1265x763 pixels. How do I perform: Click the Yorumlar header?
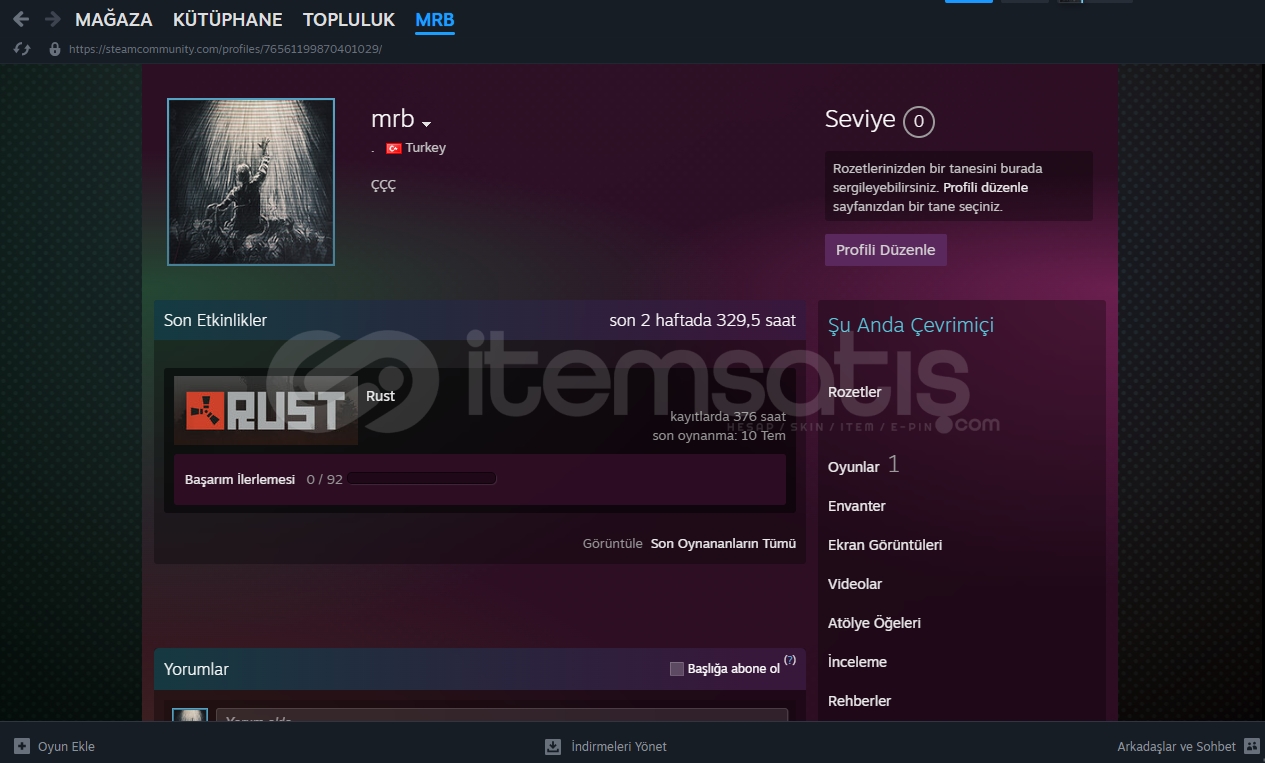(x=196, y=669)
